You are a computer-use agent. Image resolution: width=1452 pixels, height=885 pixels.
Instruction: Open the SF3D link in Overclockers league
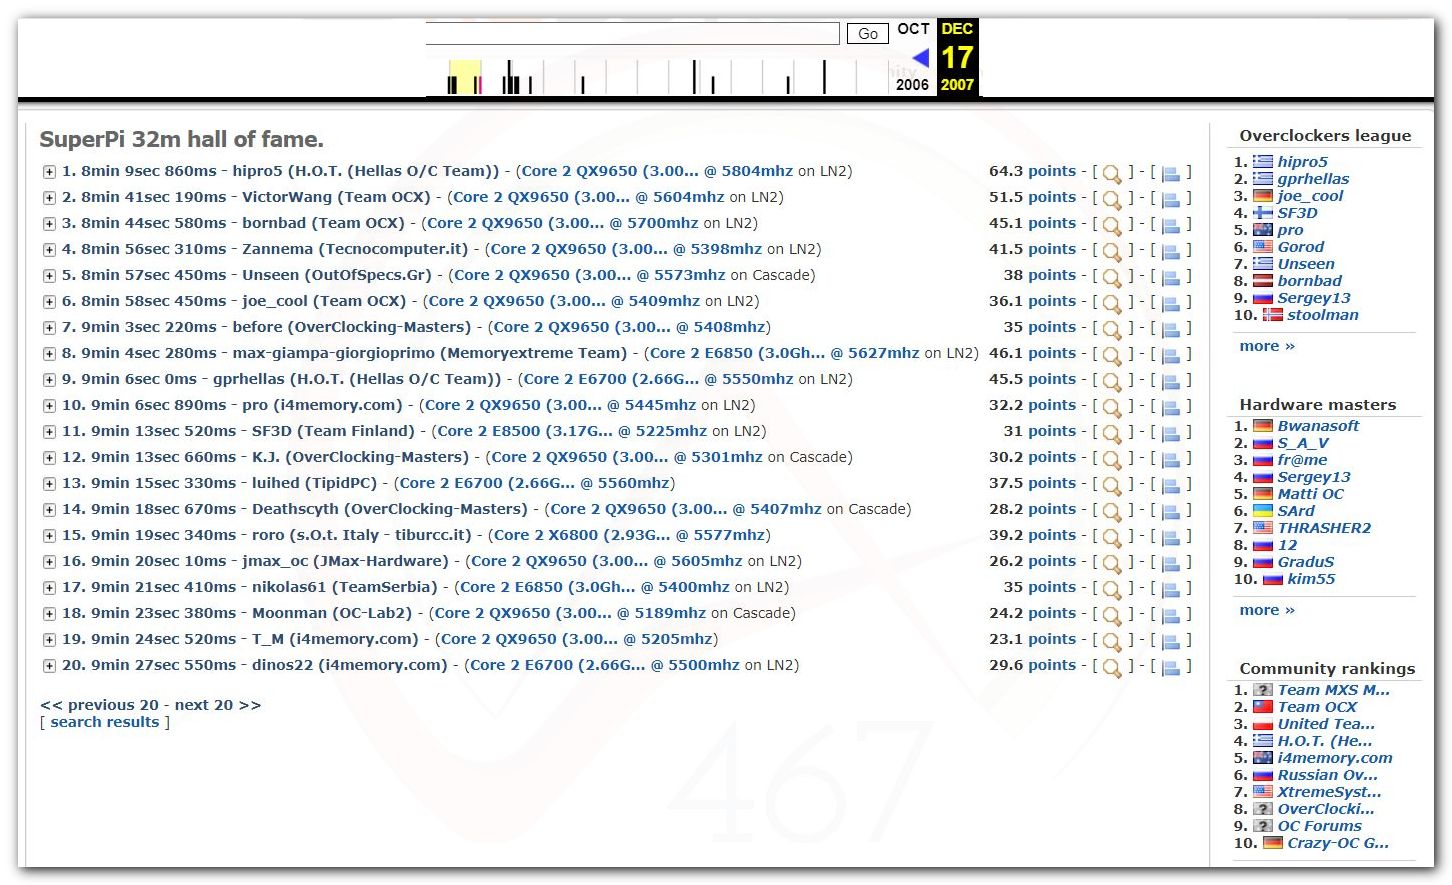(1297, 213)
